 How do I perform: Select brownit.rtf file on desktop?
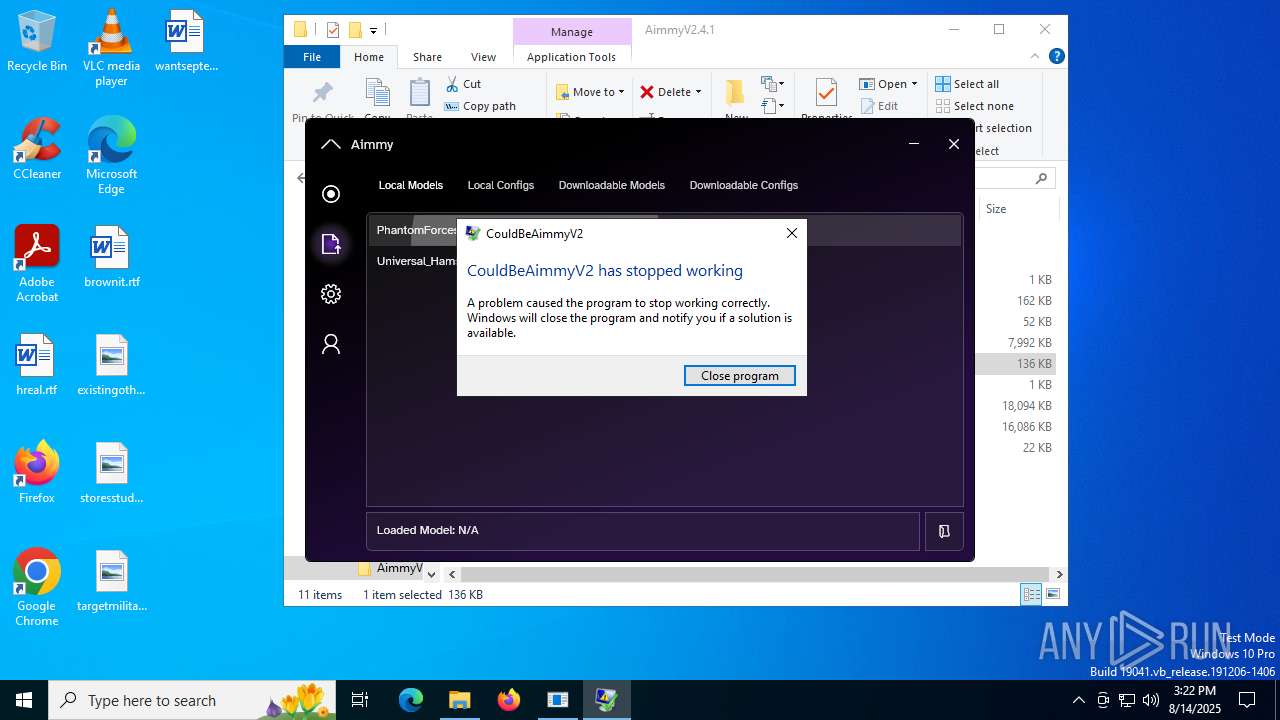tap(111, 257)
